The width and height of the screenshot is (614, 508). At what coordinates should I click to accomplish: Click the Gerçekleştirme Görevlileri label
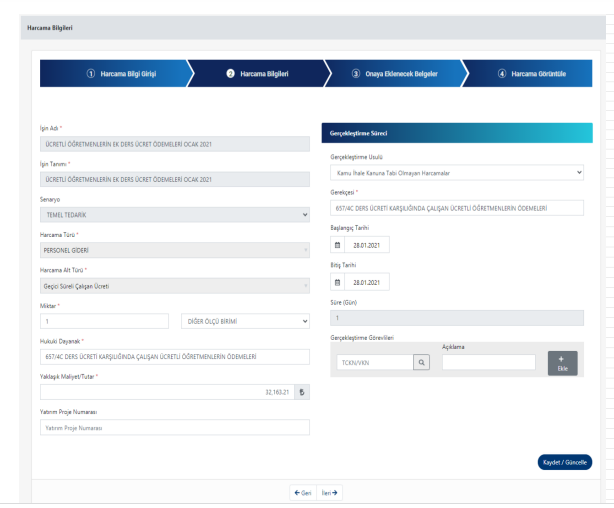click(362, 338)
